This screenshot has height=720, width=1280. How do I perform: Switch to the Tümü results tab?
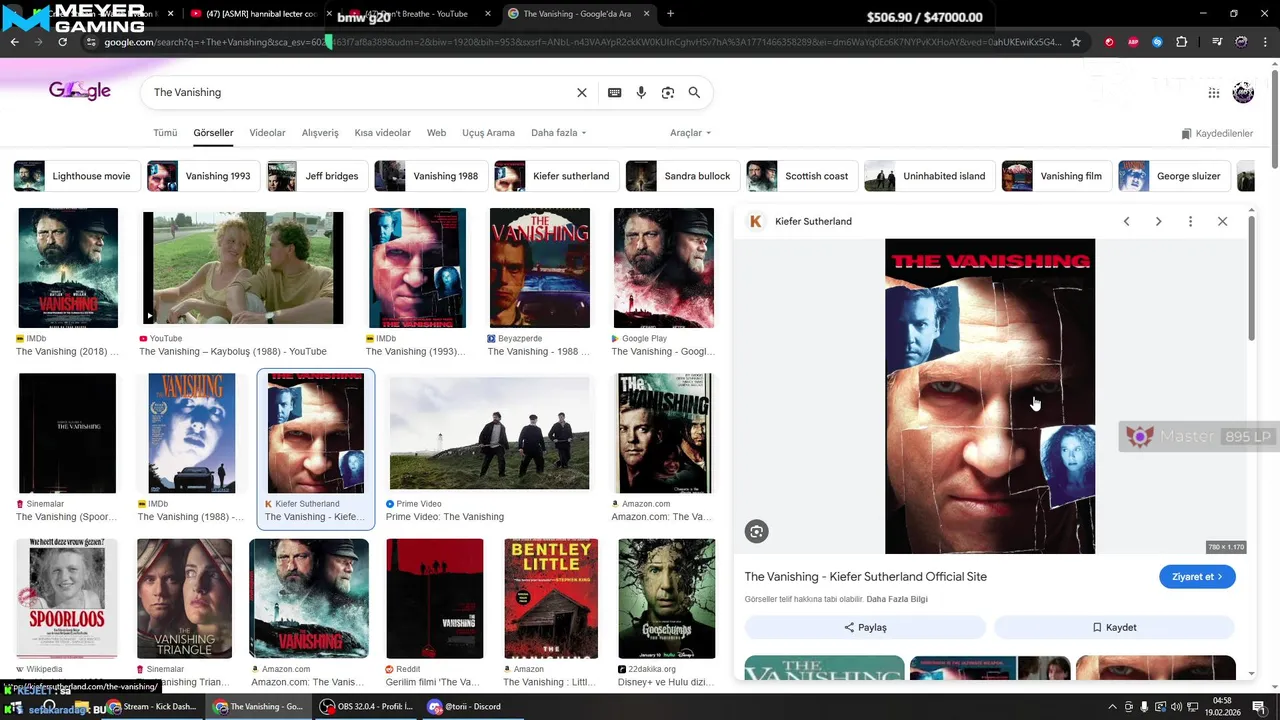[x=165, y=133]
